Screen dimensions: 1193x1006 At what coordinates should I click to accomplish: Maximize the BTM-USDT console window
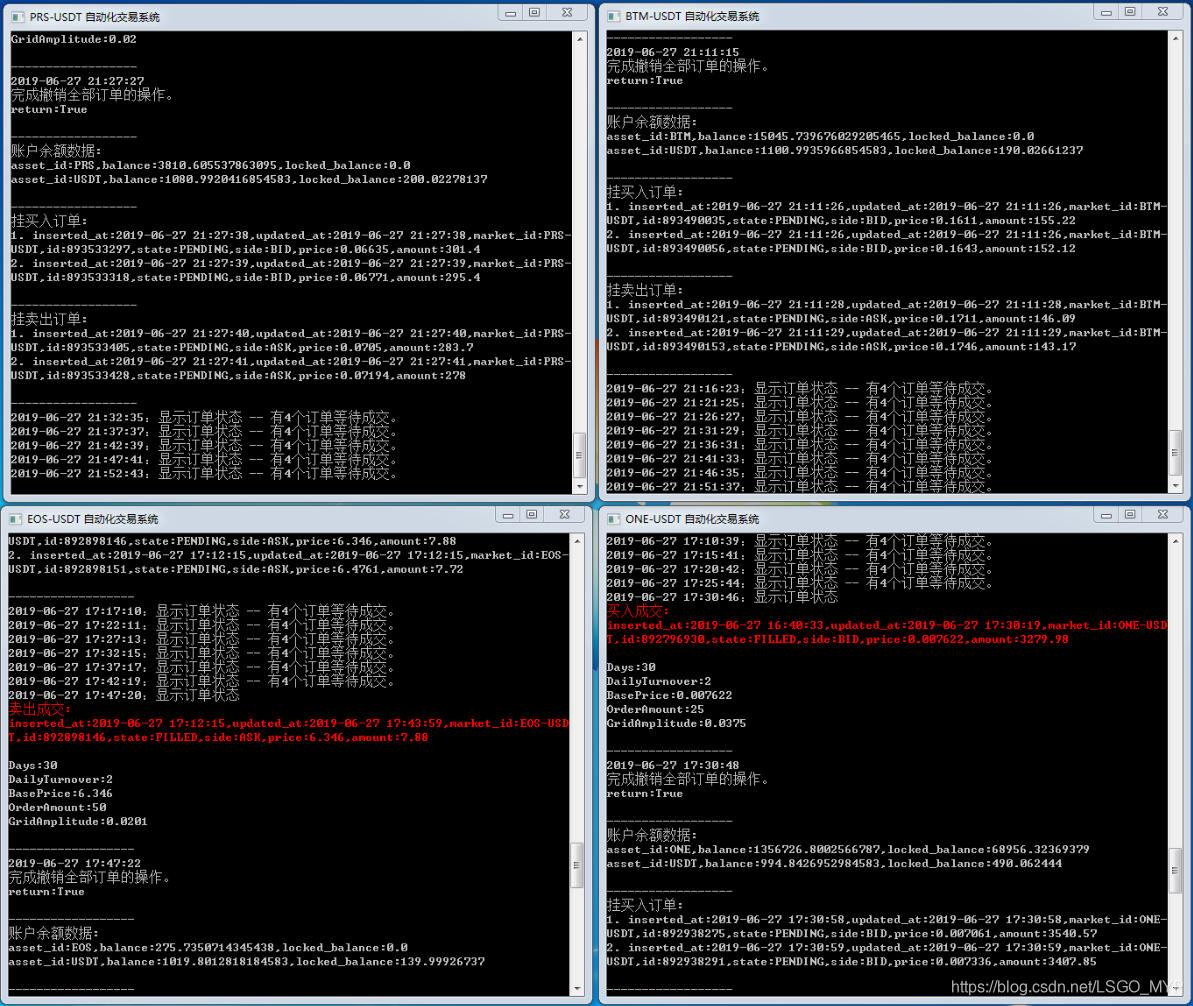[x=1130, y=12]
